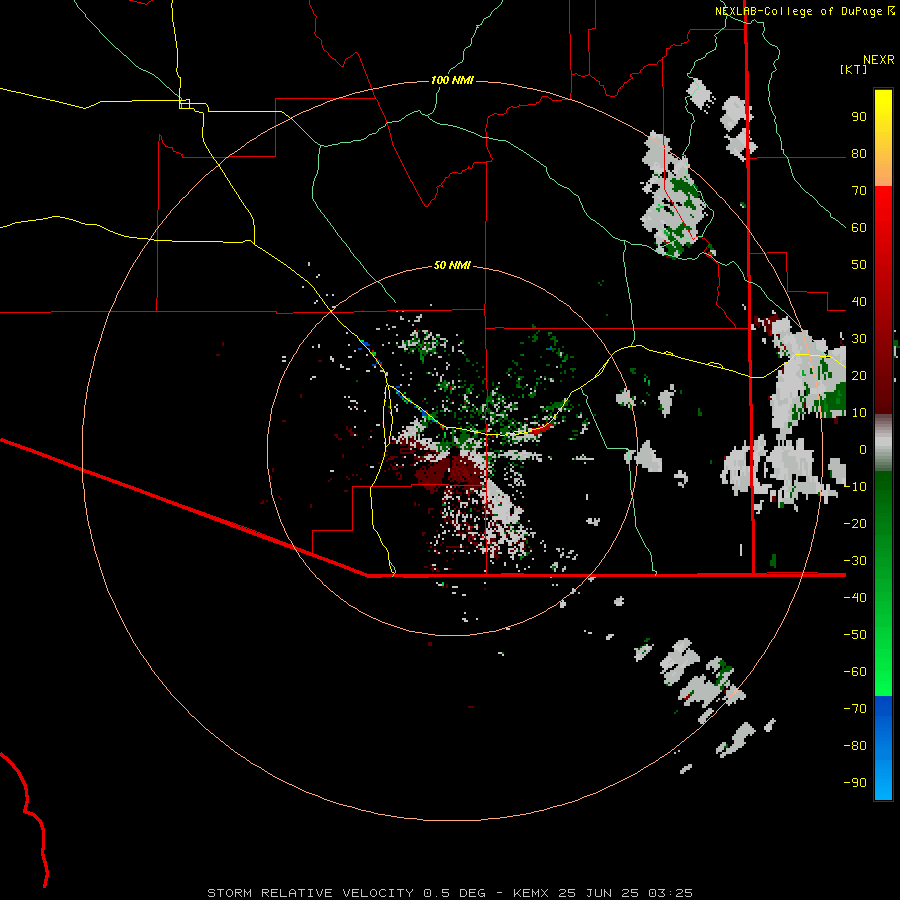Click the 60 value on the velocity scale
The image size is (900, 900).
859,228
